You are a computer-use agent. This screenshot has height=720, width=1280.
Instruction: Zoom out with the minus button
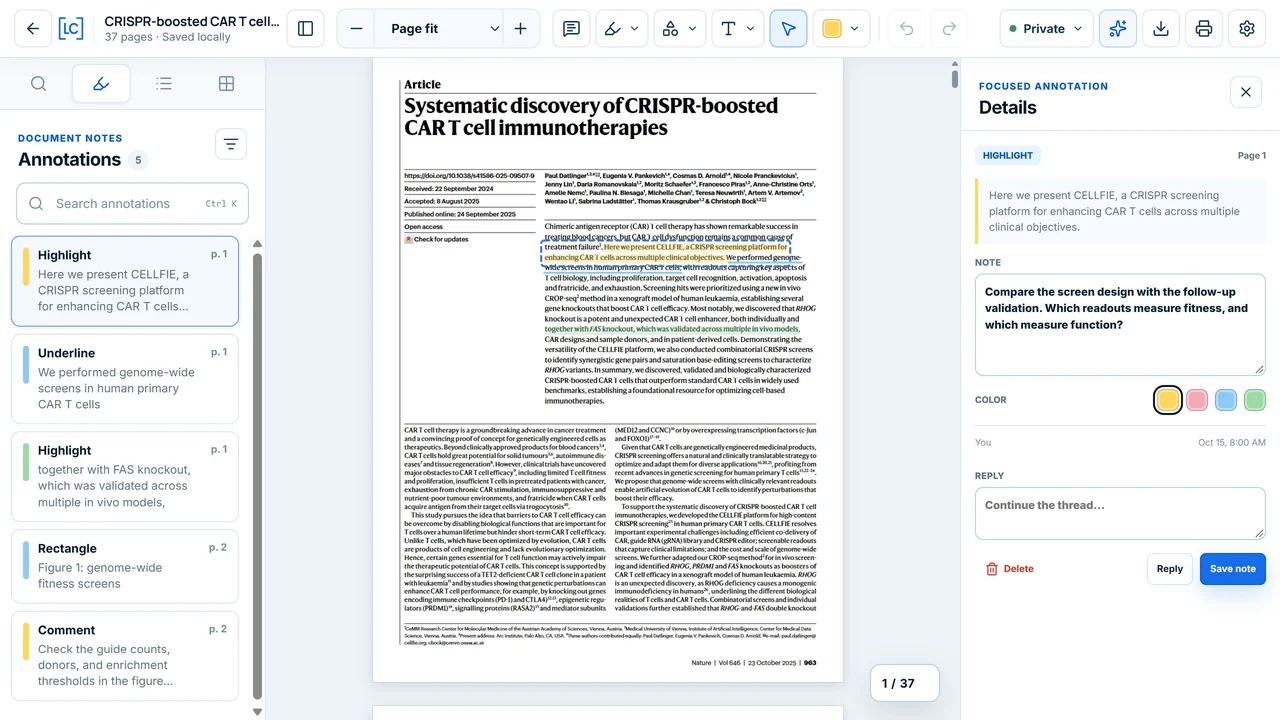356,29
